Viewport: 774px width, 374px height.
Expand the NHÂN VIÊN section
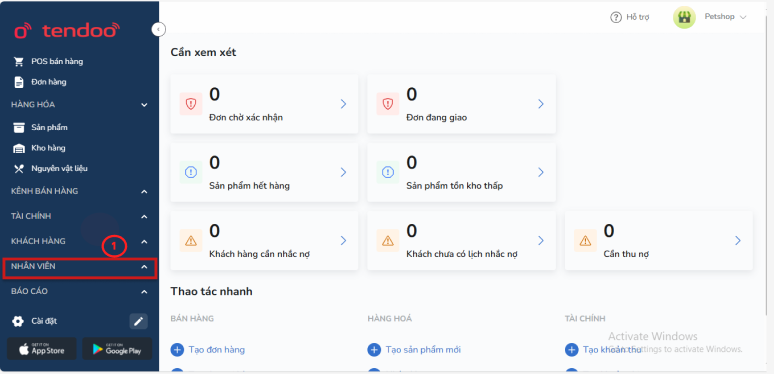[144, 266]
